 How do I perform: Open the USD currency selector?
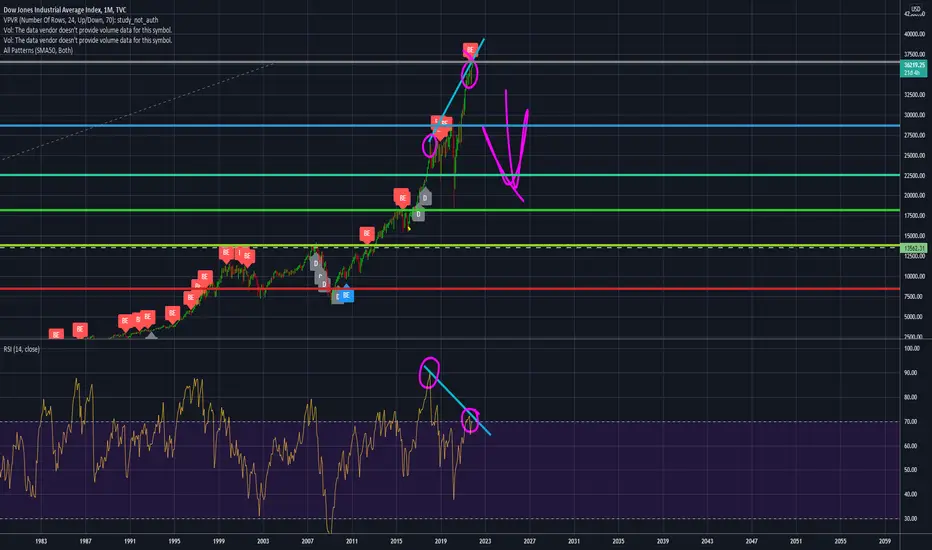(x=916, y=9)
